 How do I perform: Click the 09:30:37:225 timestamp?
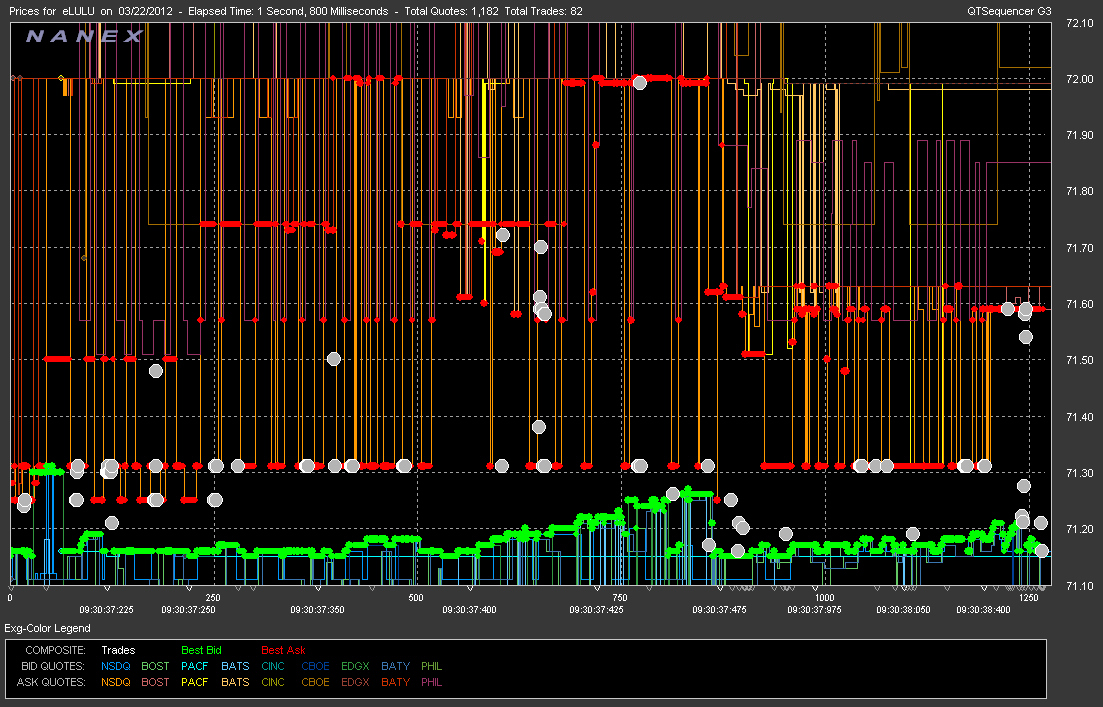(106, 610)
